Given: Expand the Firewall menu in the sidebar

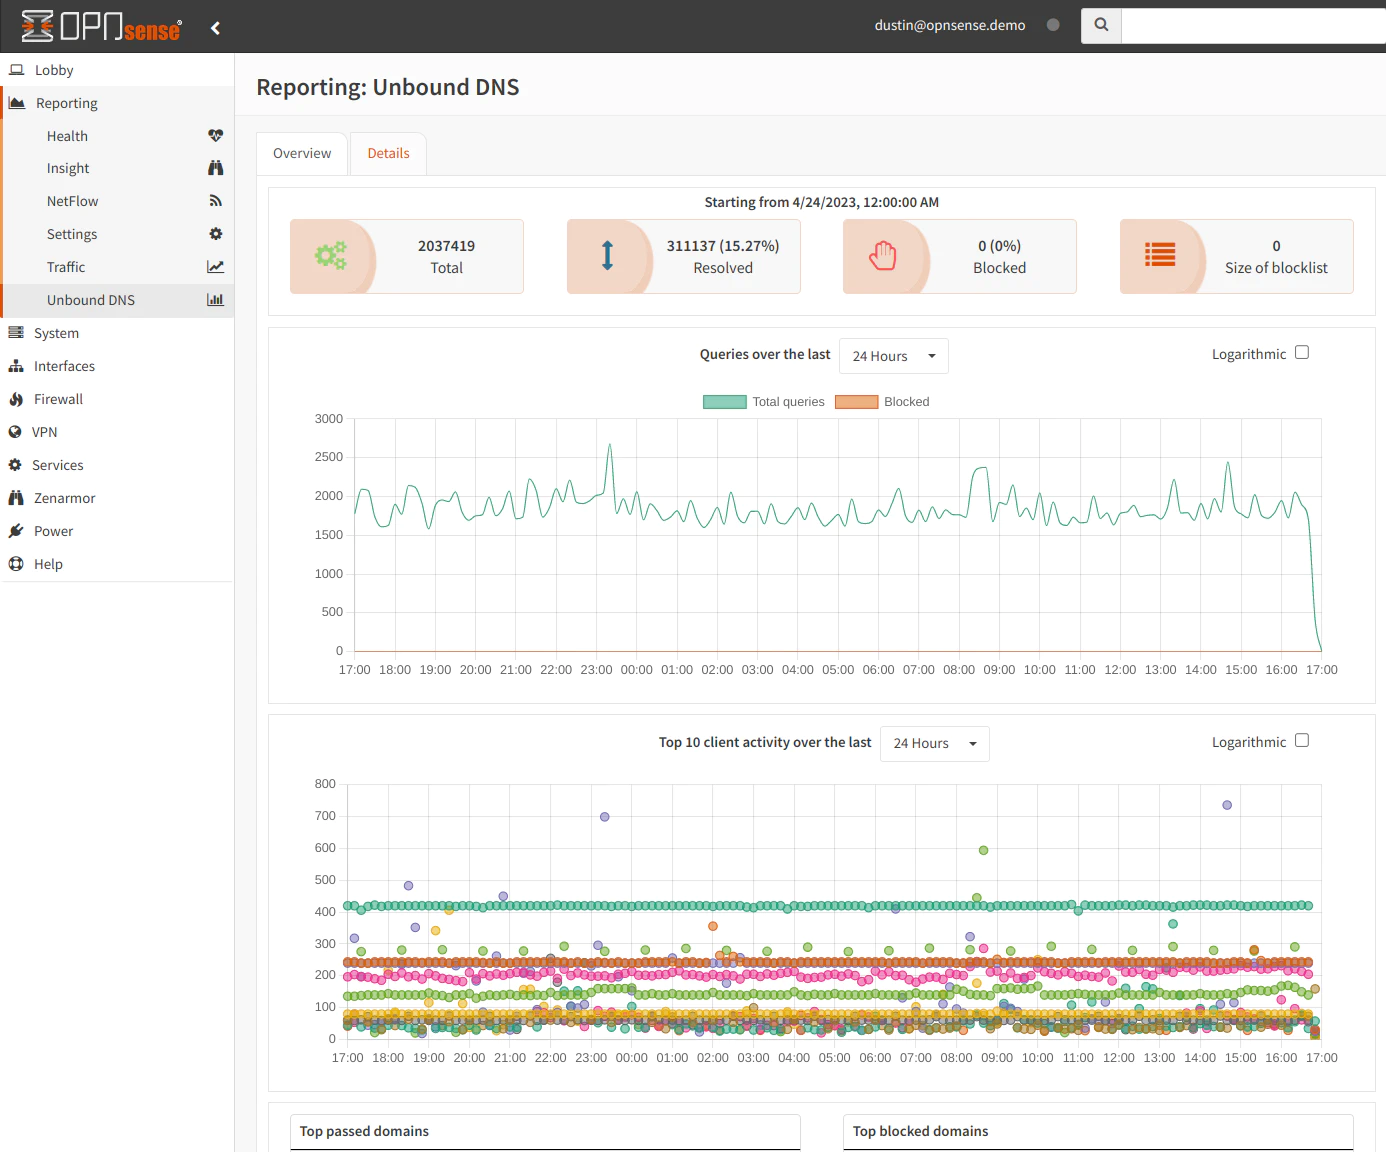Looking at the screenshot, I should point(58,399).
